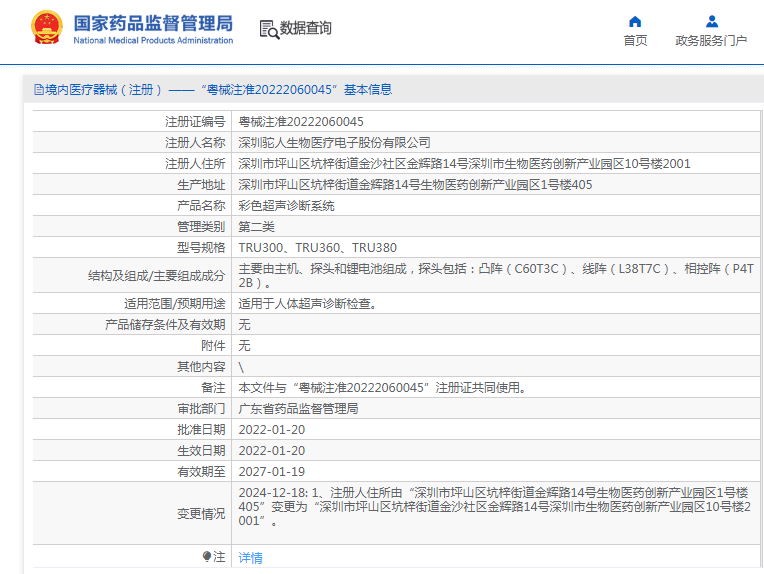Select company name 深圳驼人生物医疗电子股份有限公司

334,142
